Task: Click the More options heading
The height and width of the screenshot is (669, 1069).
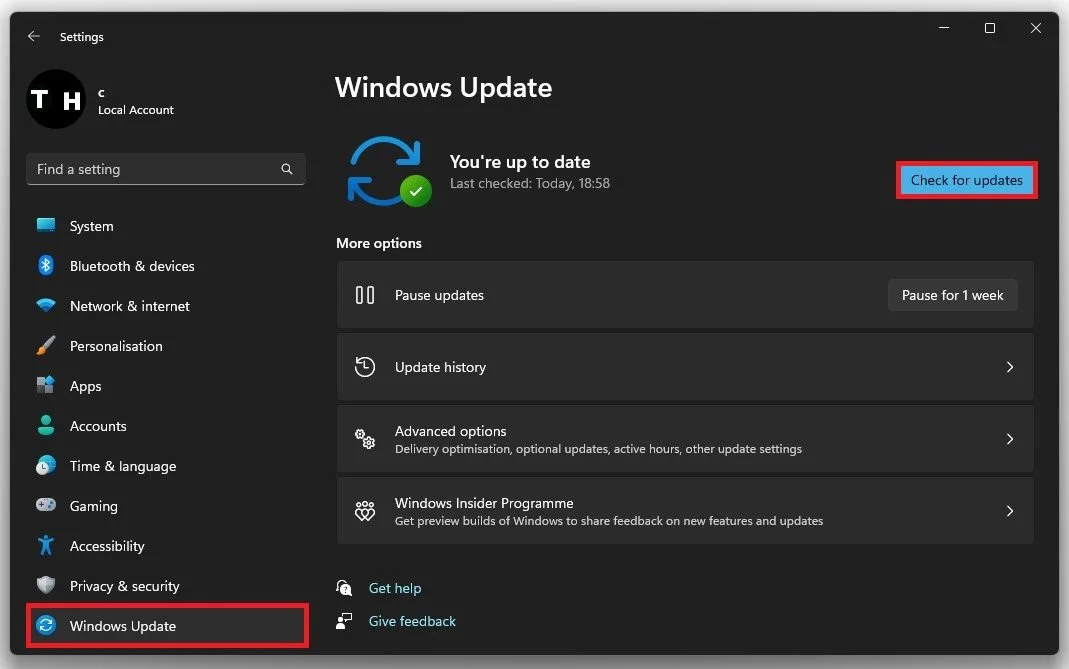Action: click(378, 243)
